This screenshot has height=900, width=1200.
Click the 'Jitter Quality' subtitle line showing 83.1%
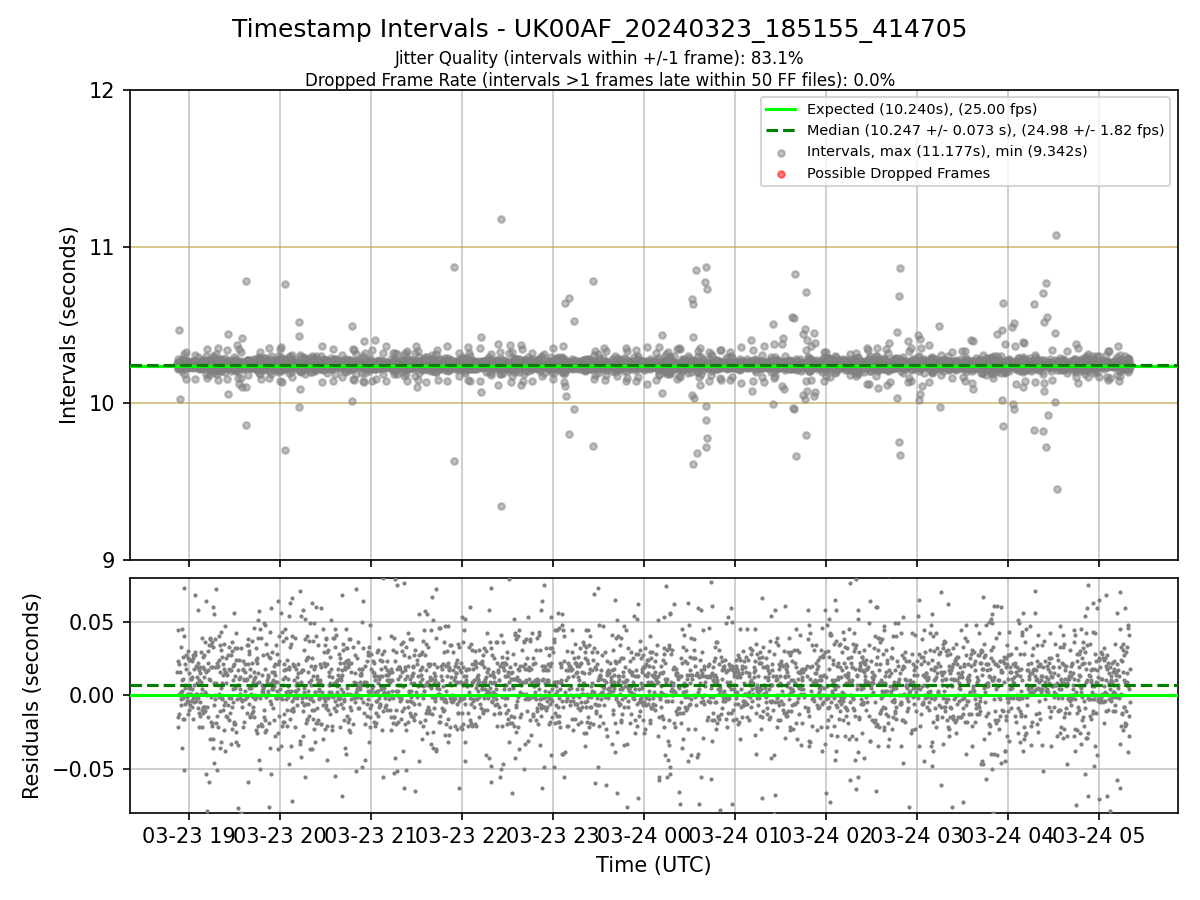point(599,58)
